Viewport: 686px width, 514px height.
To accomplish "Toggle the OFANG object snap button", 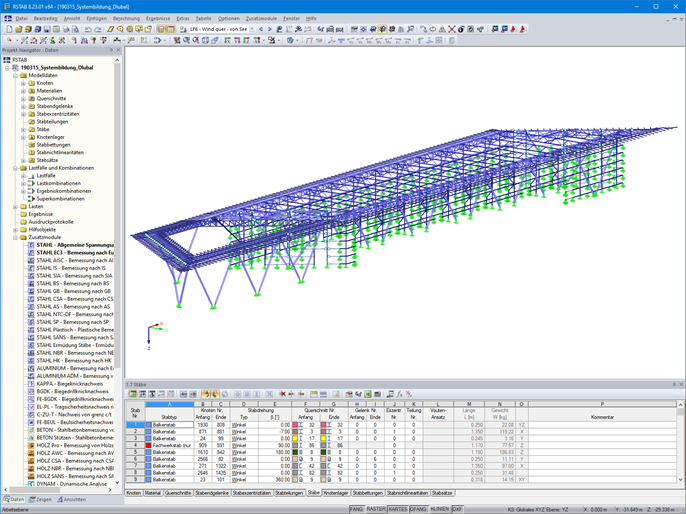I will click(x=418, y=508).
